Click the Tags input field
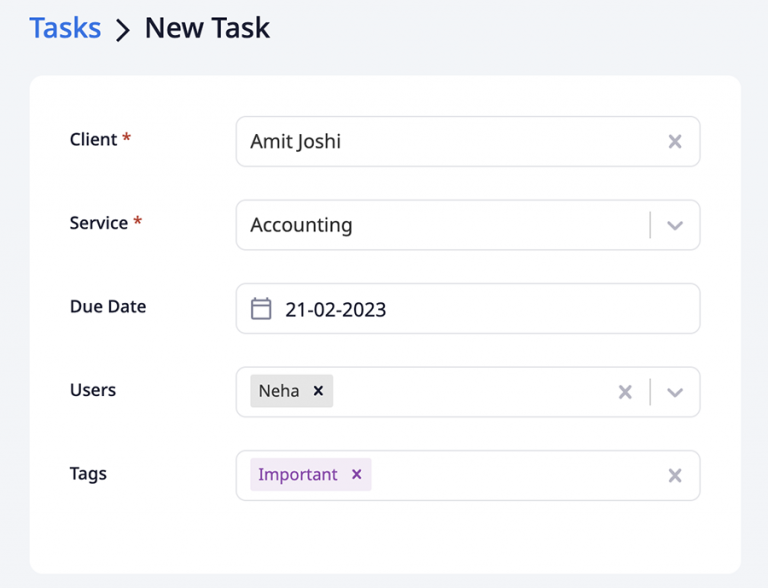This screenshot has height=588, width=768. (468, 475)
